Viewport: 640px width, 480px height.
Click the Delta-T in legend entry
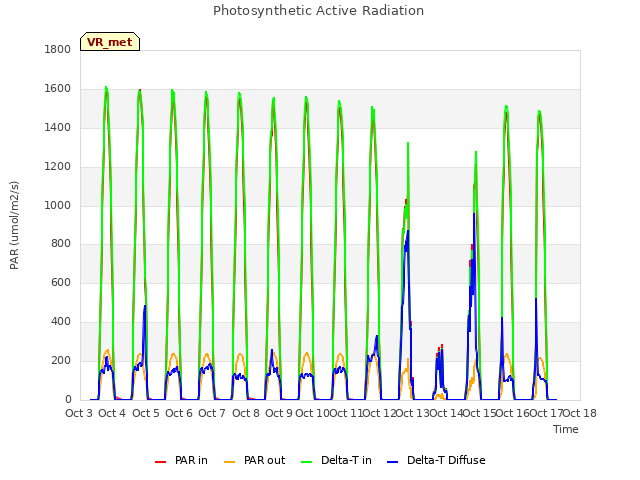tap(336, 460)
